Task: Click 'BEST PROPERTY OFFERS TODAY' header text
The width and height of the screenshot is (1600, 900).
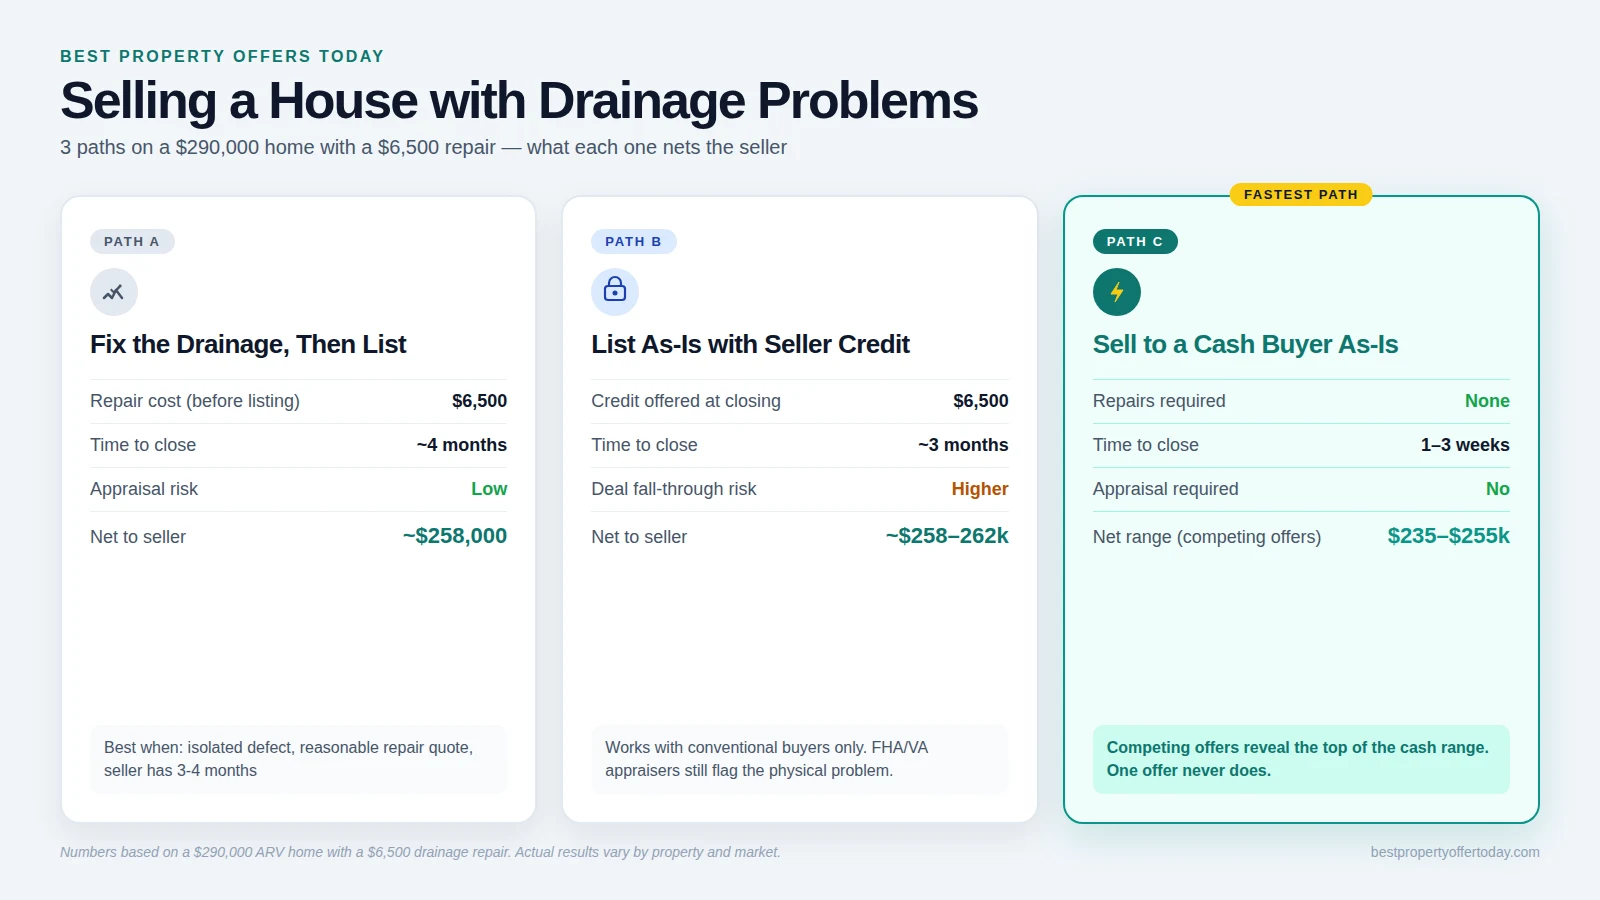Action: pyautogui.click(x=222, y=56)
